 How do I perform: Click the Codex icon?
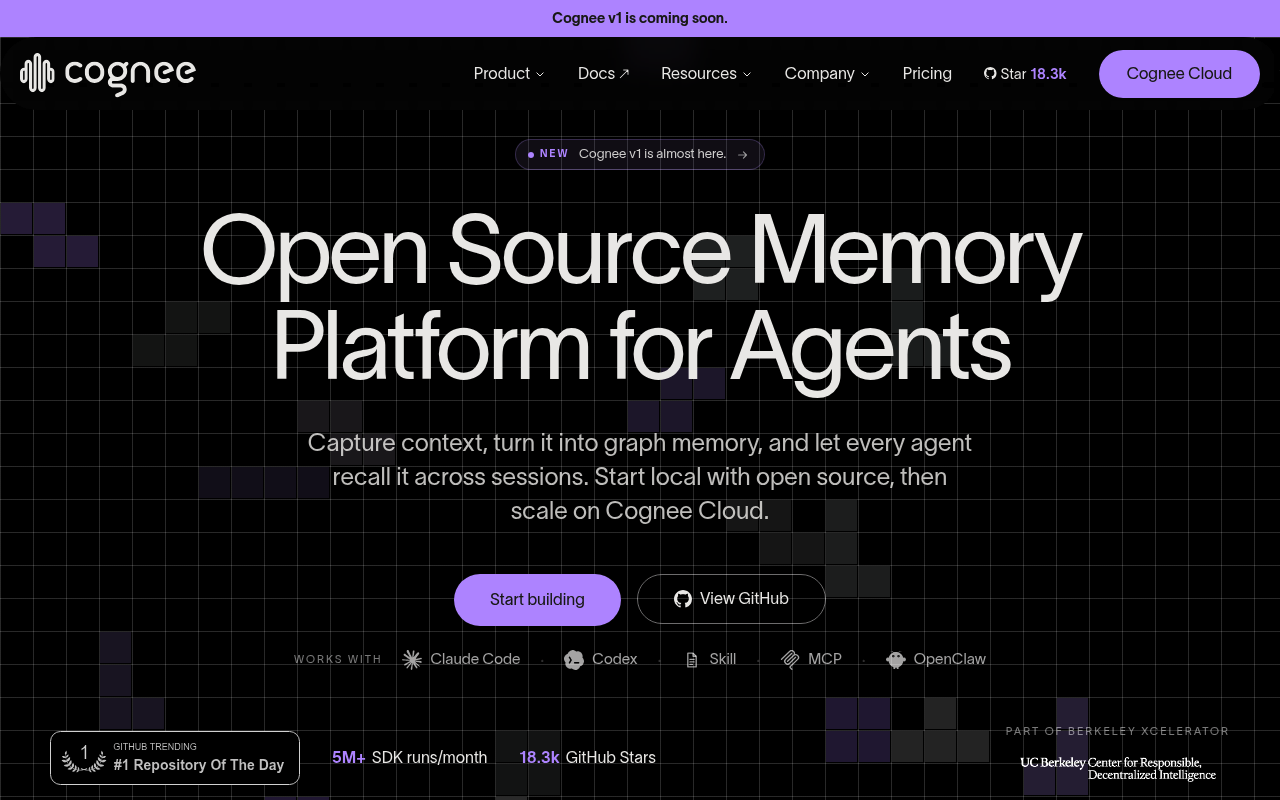point(574,659)
